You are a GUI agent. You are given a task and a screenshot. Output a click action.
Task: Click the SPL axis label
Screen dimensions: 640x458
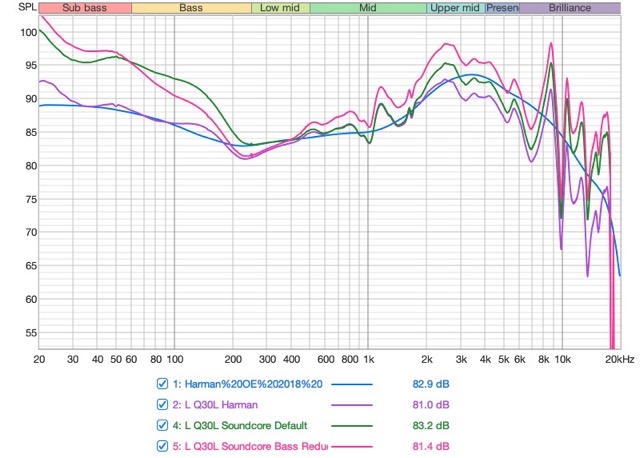27,7
